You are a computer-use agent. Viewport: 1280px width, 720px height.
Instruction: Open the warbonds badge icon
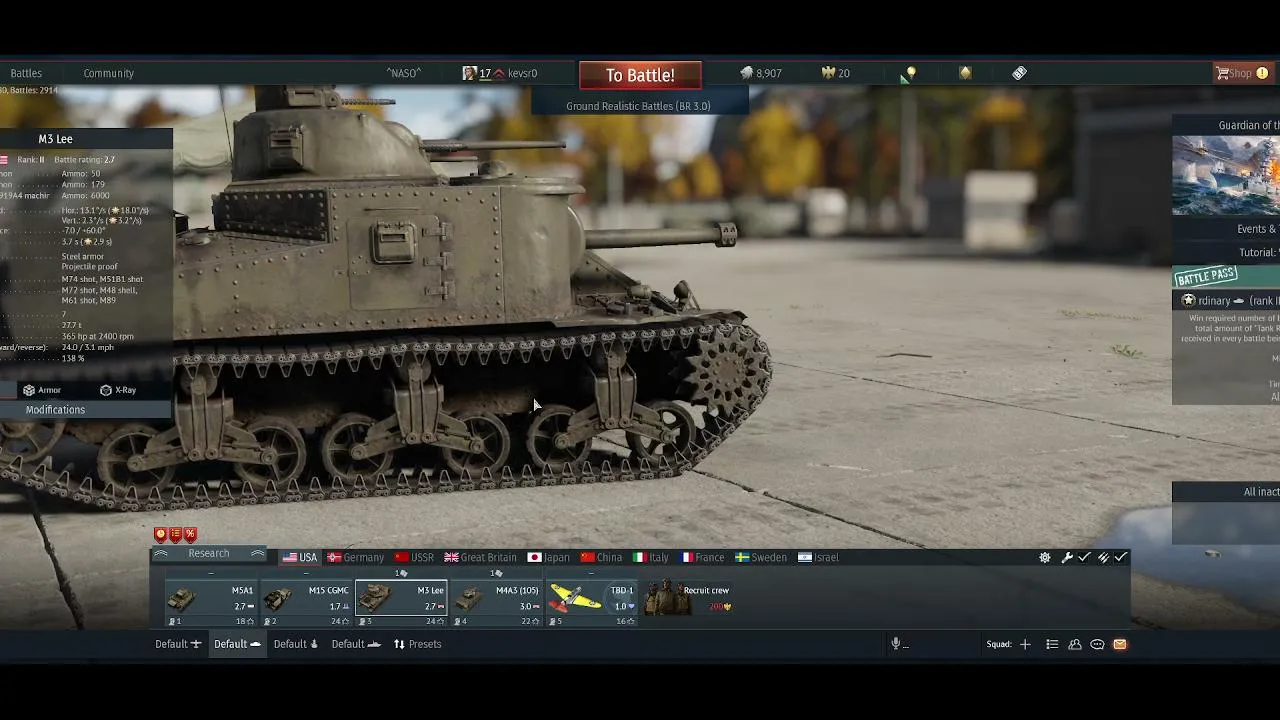965,73
